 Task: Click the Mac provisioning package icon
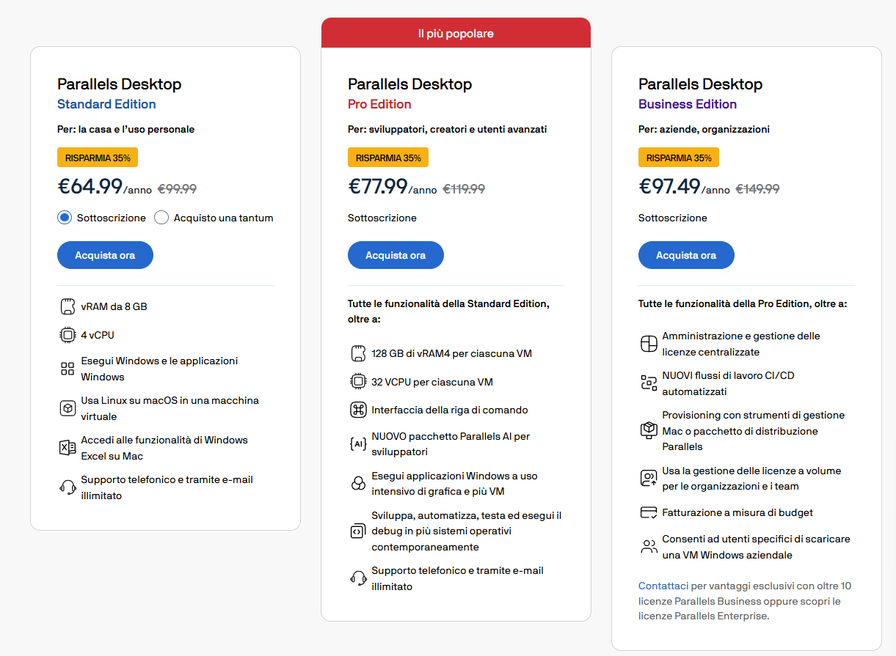[x=648, y=431]
